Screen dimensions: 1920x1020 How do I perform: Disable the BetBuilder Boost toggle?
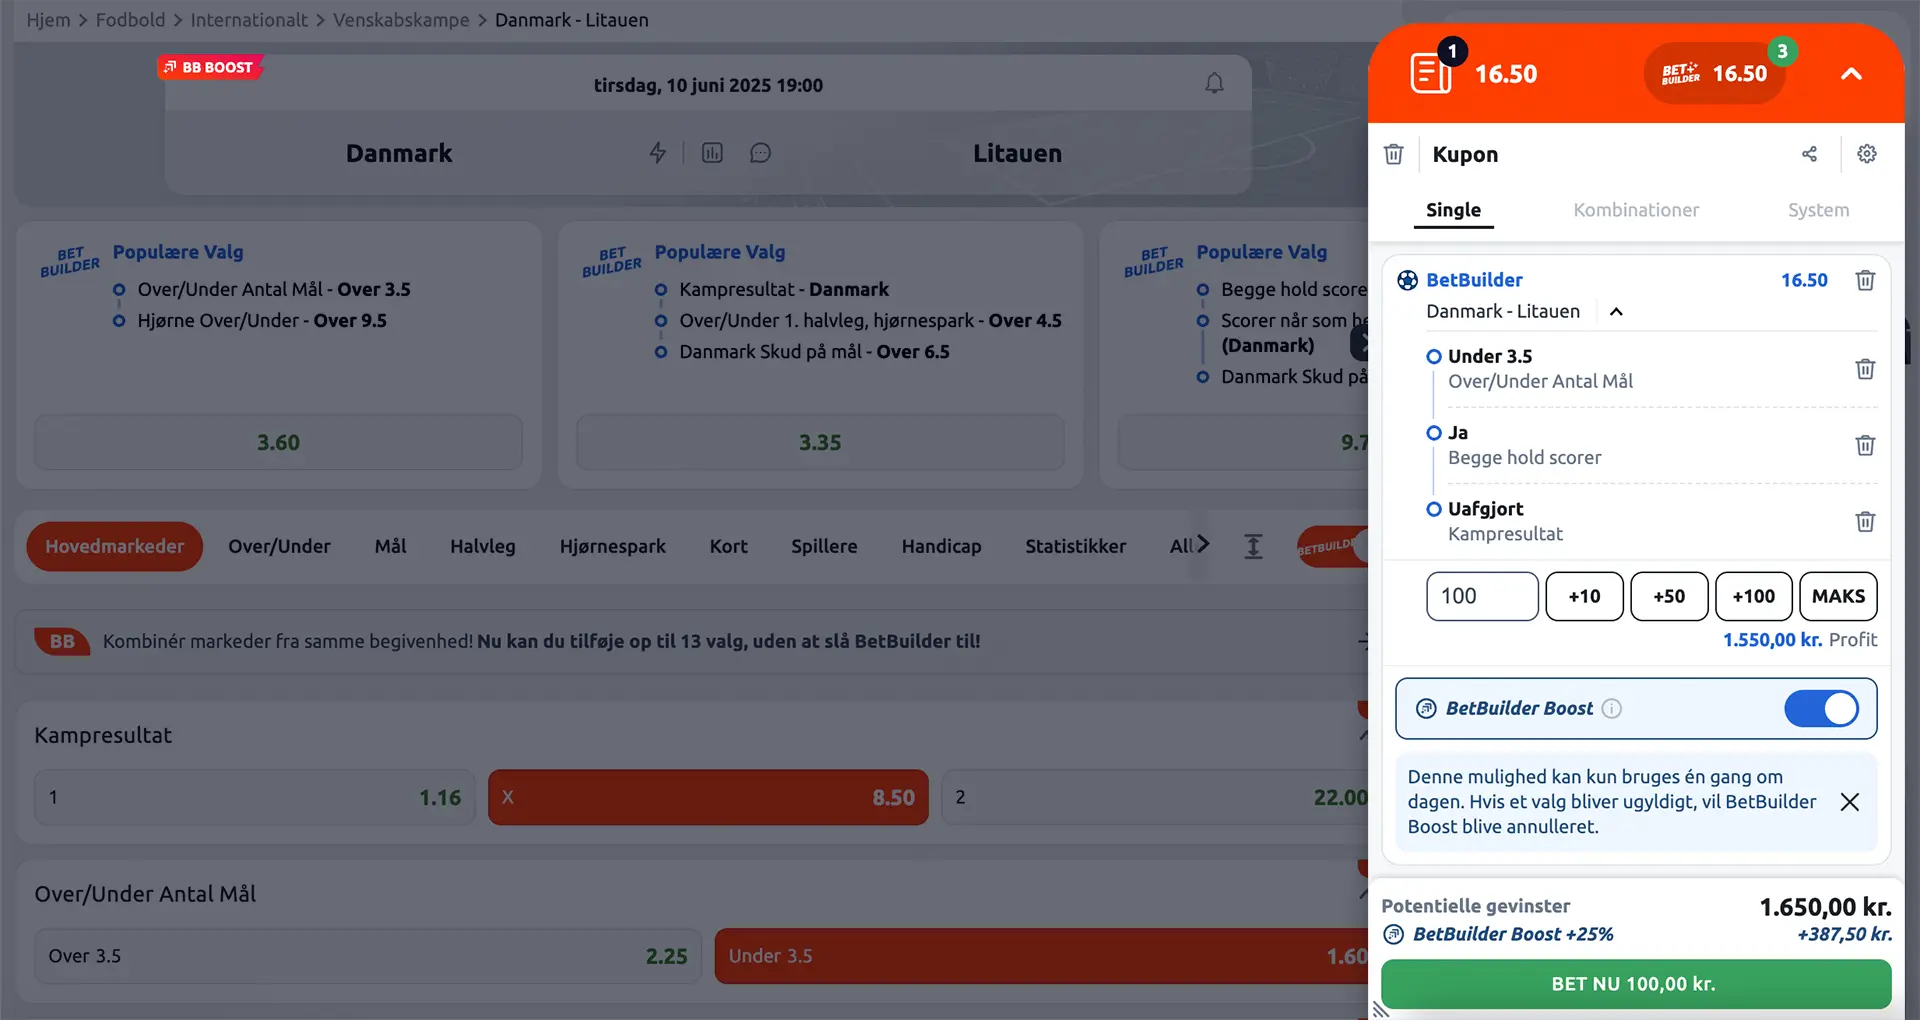(1821, 708)
